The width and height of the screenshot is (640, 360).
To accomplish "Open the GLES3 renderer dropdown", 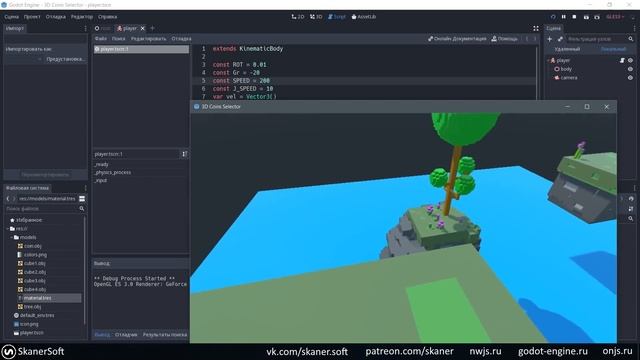I will point(615,17).
